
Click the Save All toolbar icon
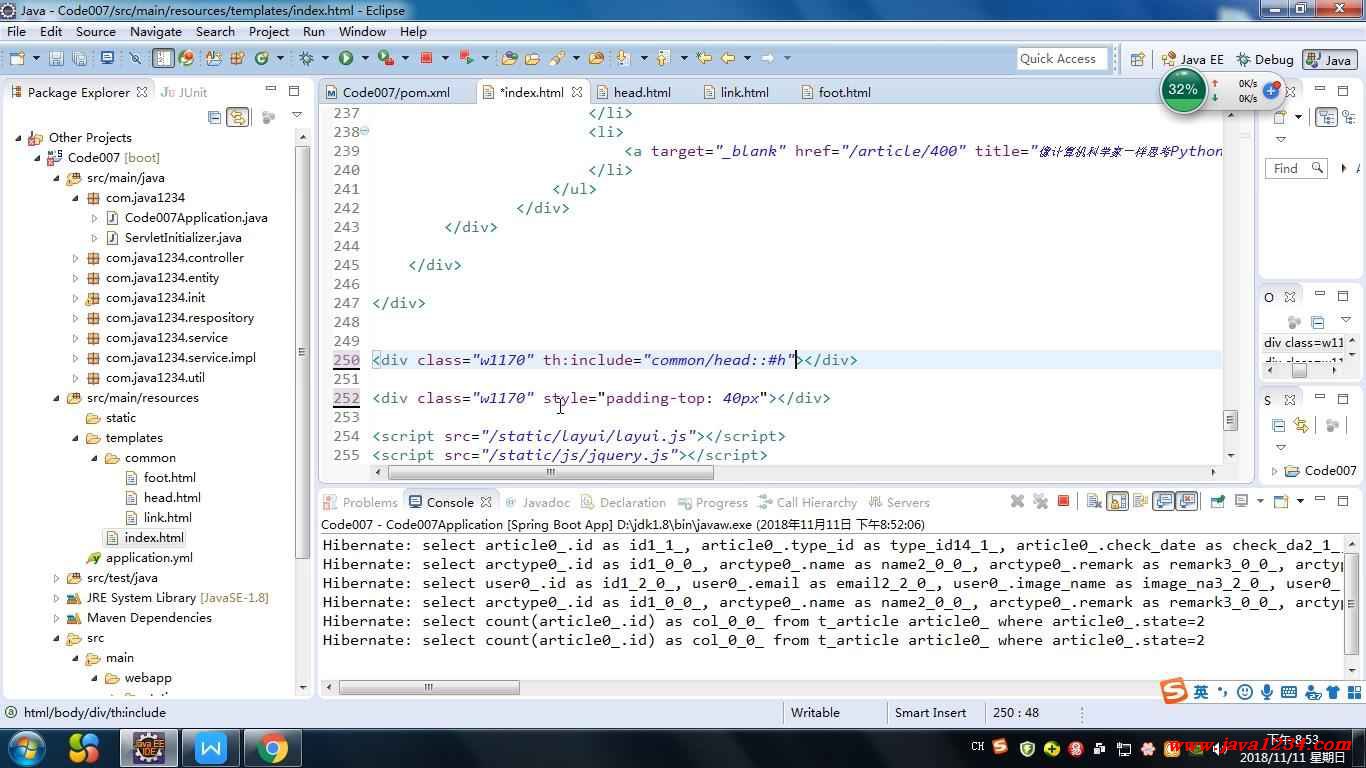click(79, 58)
